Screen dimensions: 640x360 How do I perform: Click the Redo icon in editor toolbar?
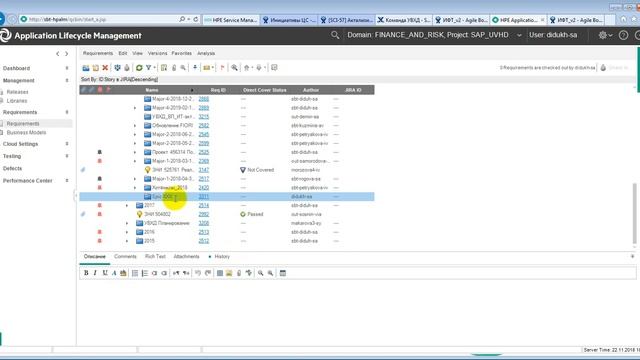(x=208, y=273)
